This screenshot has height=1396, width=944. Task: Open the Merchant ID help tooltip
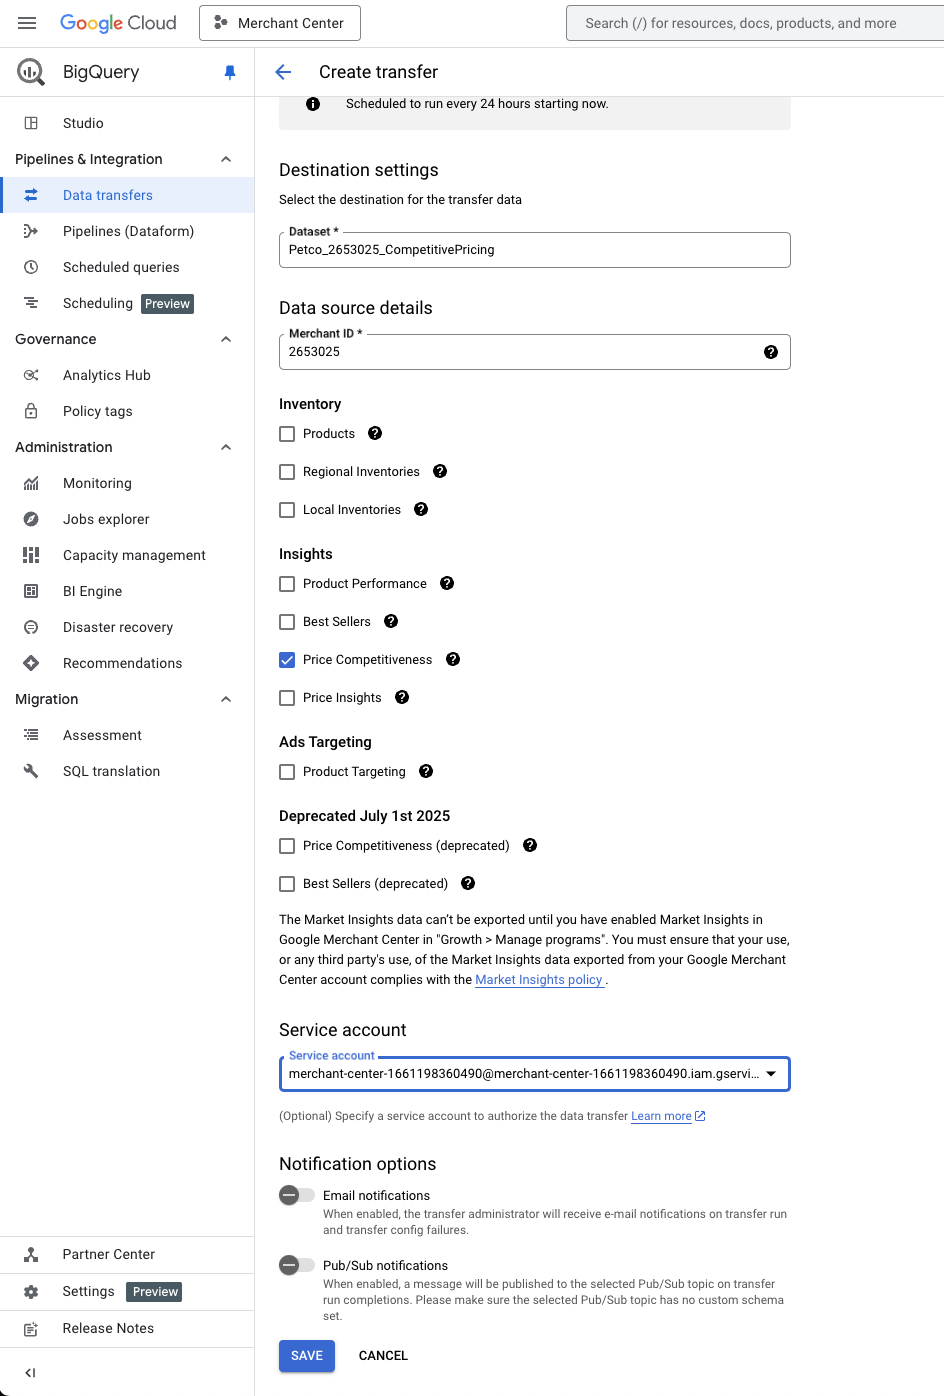point(771,351)
